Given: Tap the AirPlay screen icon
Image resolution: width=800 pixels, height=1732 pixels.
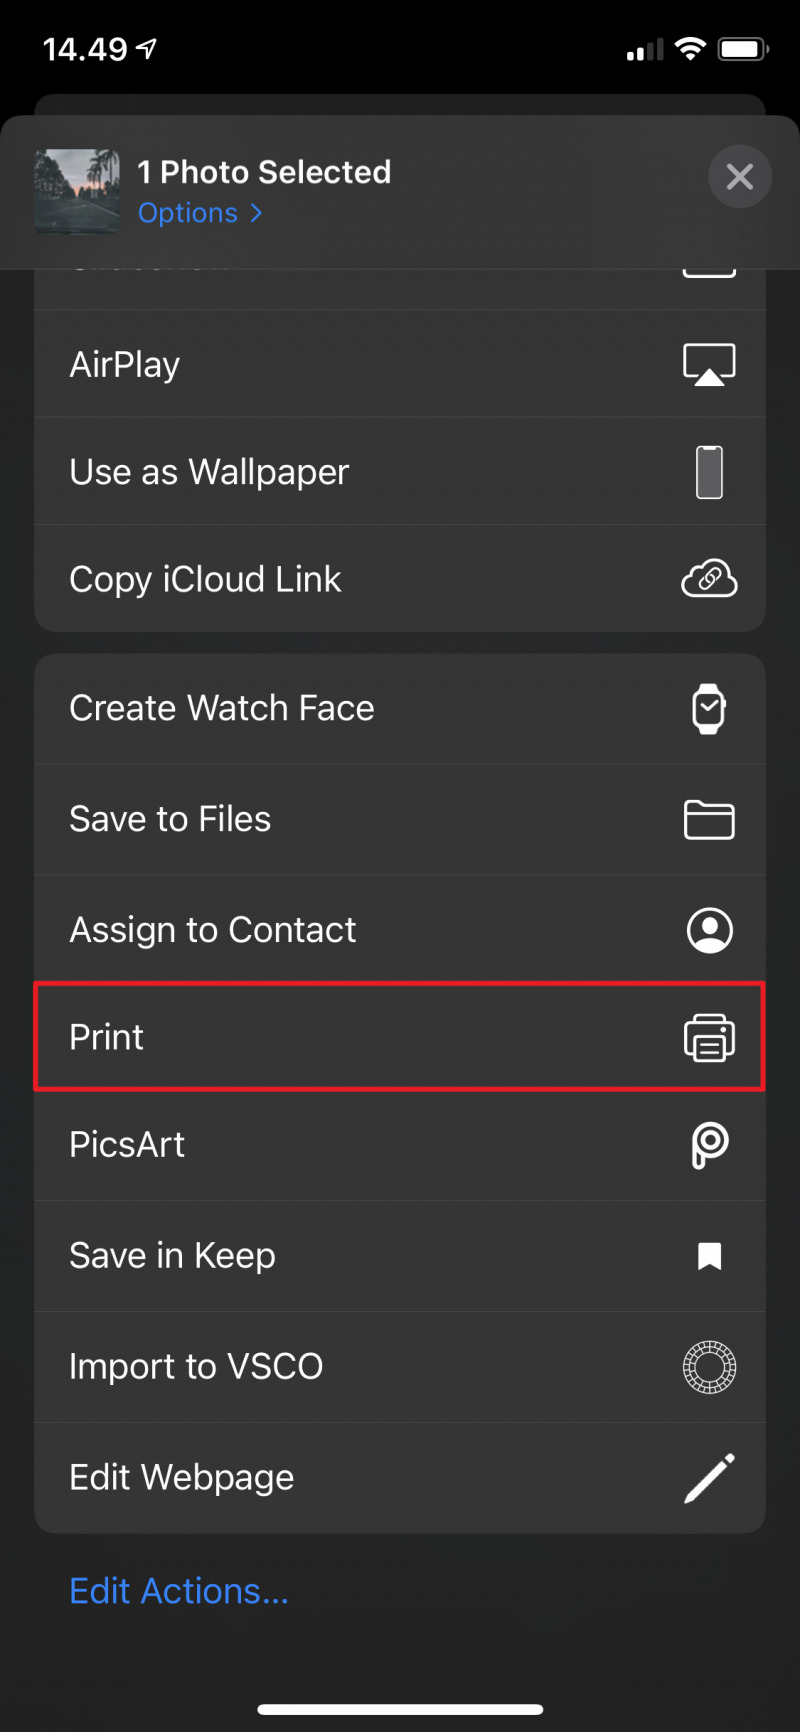Looking at the screenshot, I should [709, 364].
